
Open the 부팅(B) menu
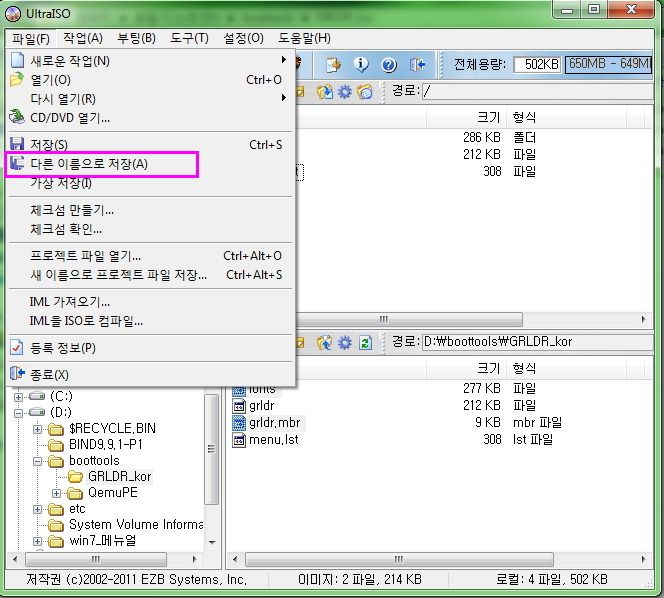coord(136,38)
